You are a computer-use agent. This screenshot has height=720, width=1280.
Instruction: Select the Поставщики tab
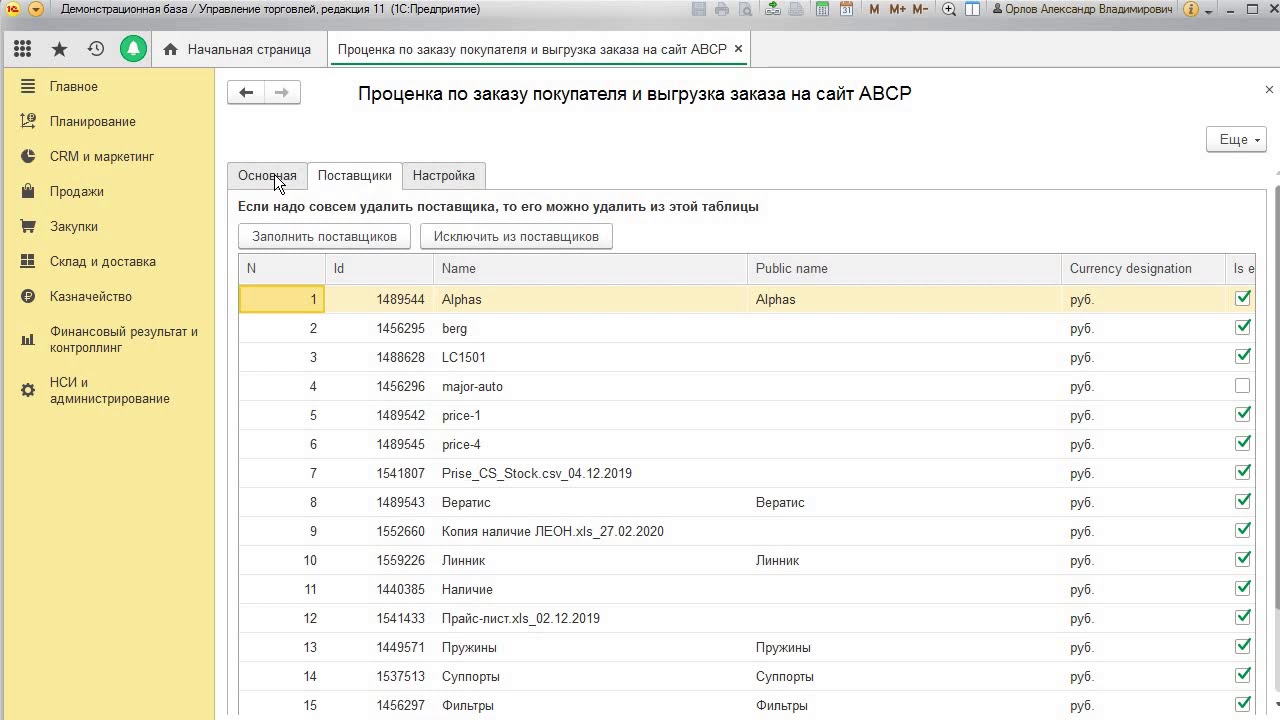click(x=355, y=176)
